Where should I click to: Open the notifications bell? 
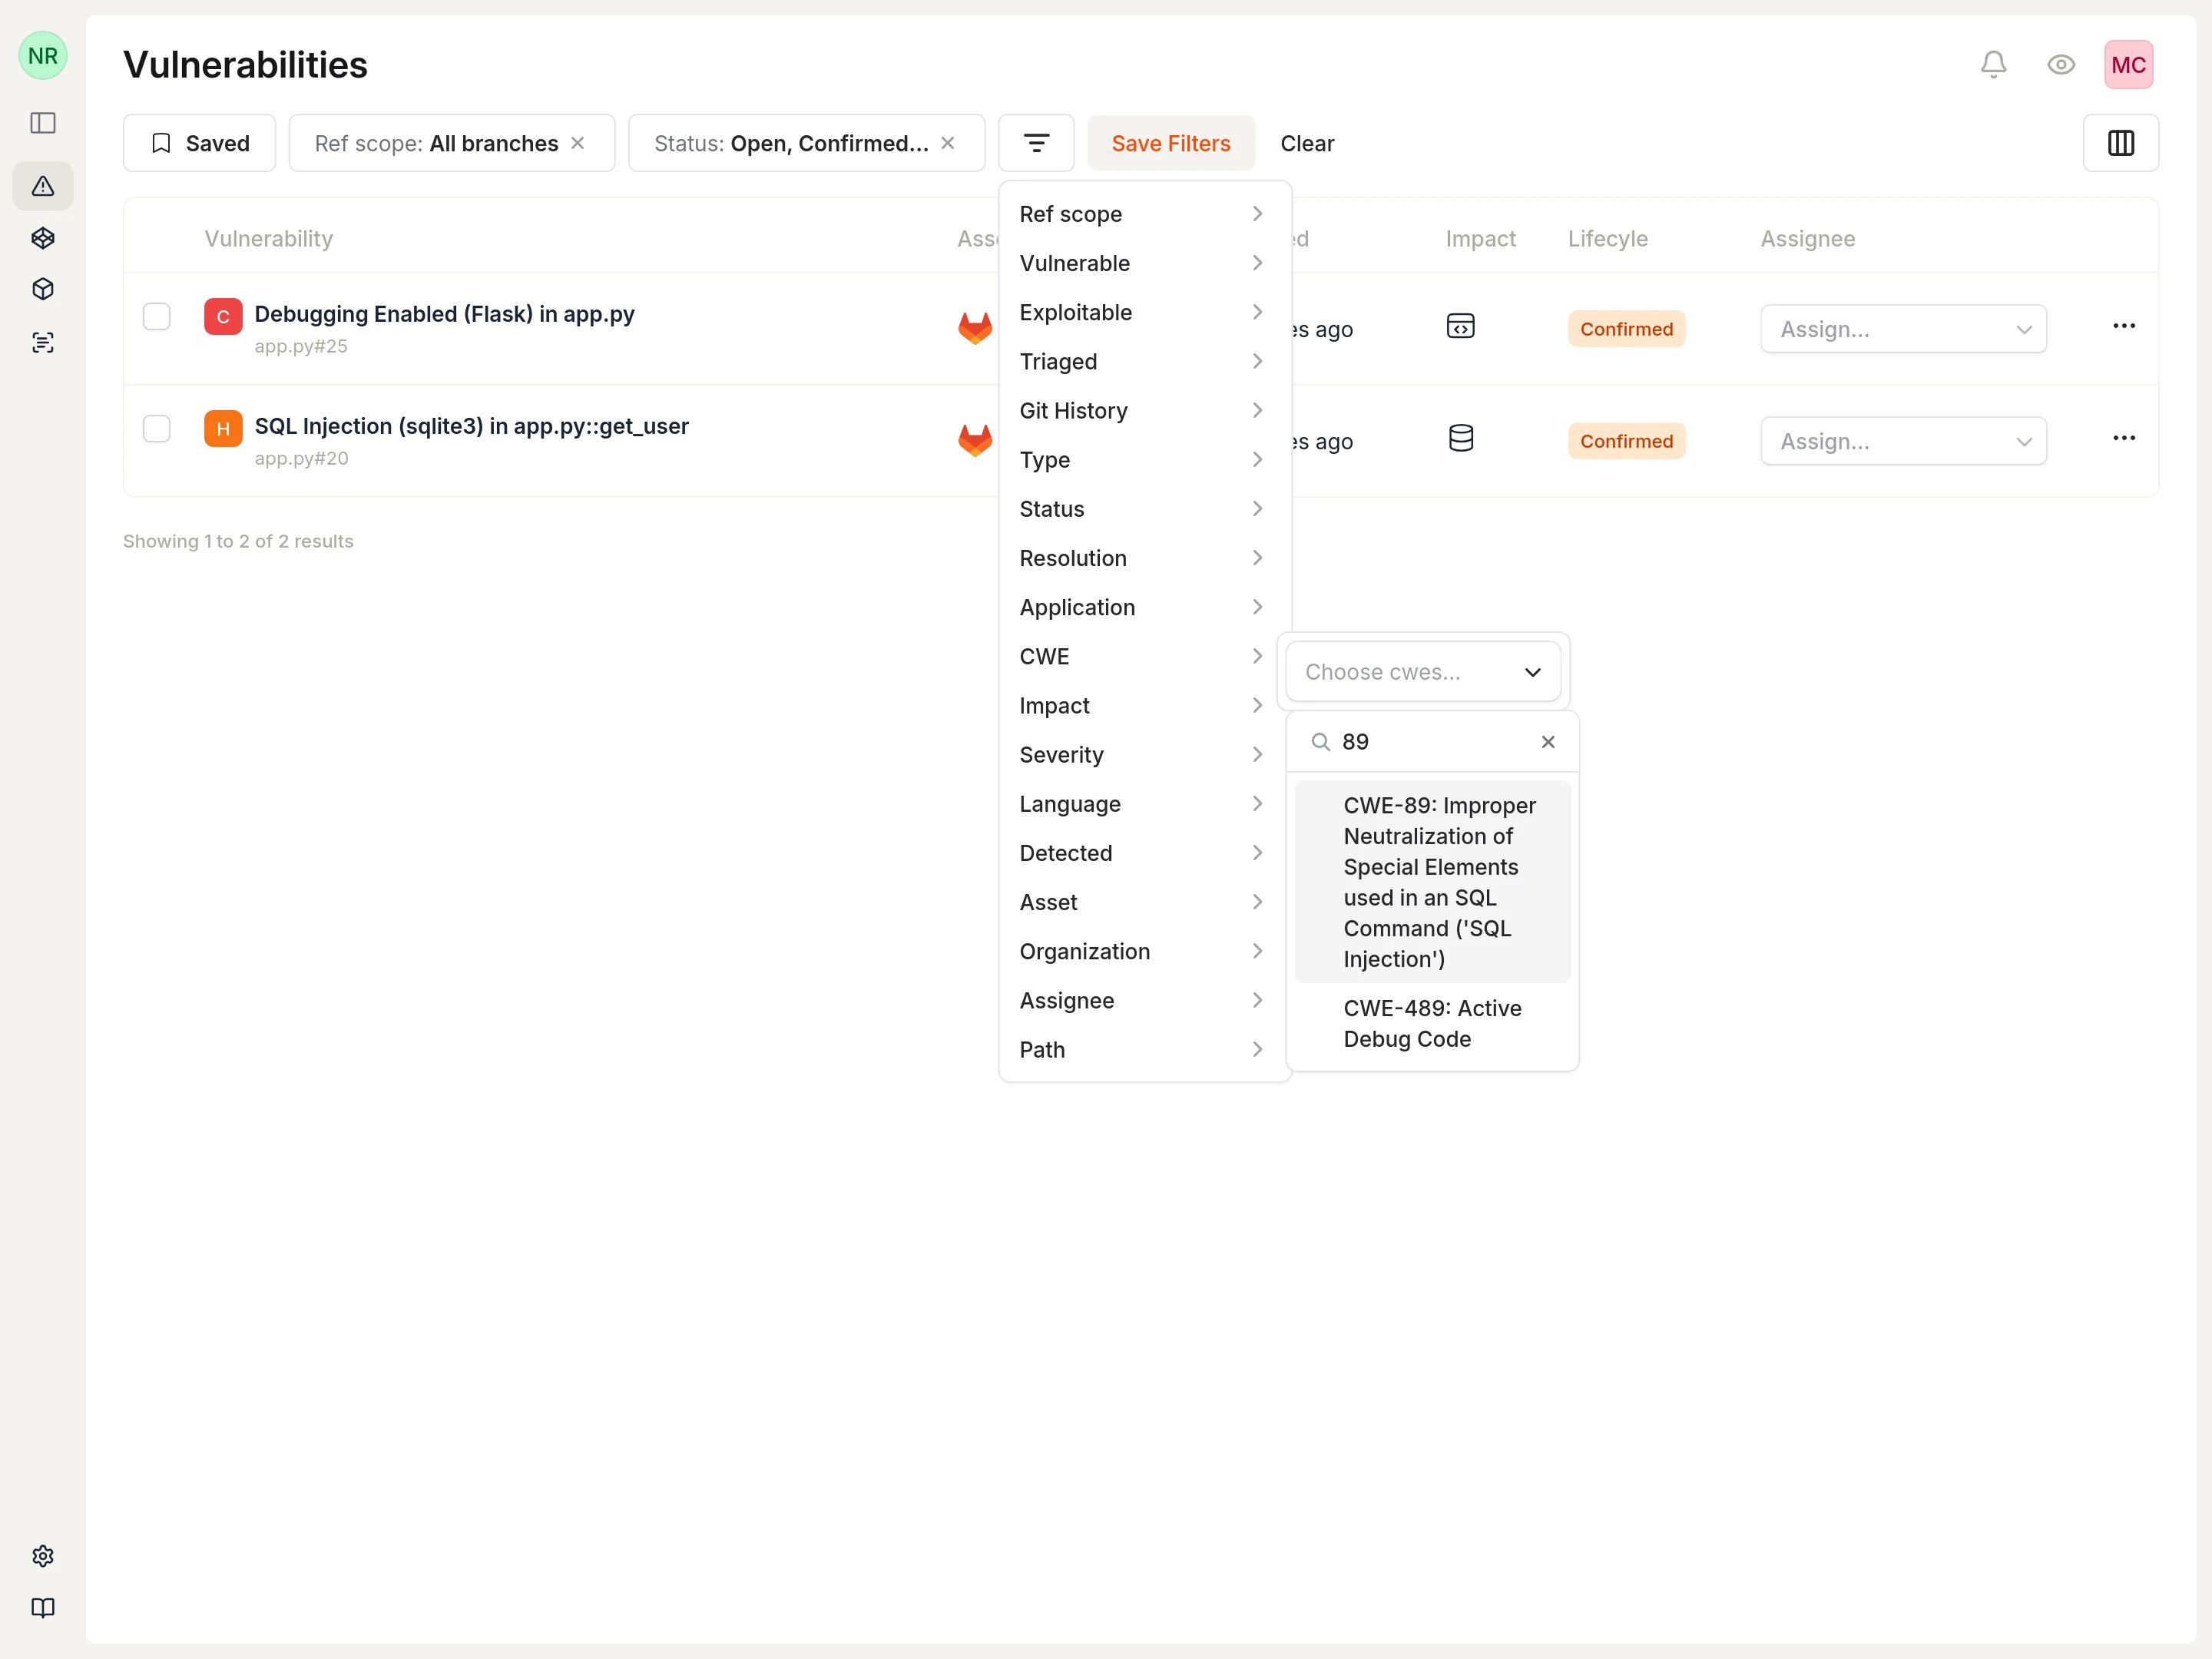(x=1993, y=65)
